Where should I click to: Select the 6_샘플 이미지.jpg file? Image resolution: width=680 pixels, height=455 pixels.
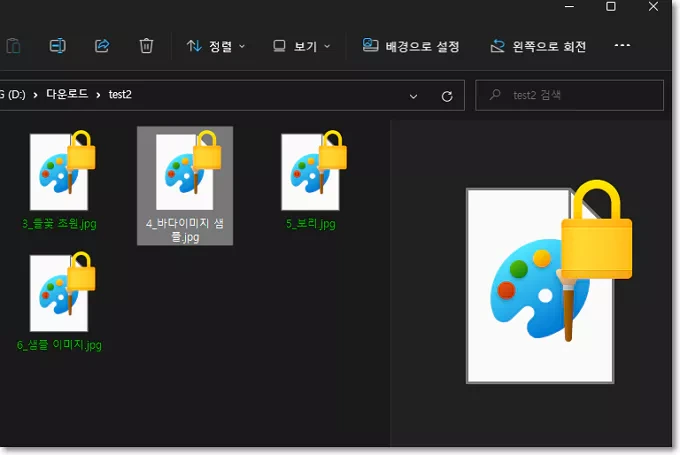click(59, 302)
